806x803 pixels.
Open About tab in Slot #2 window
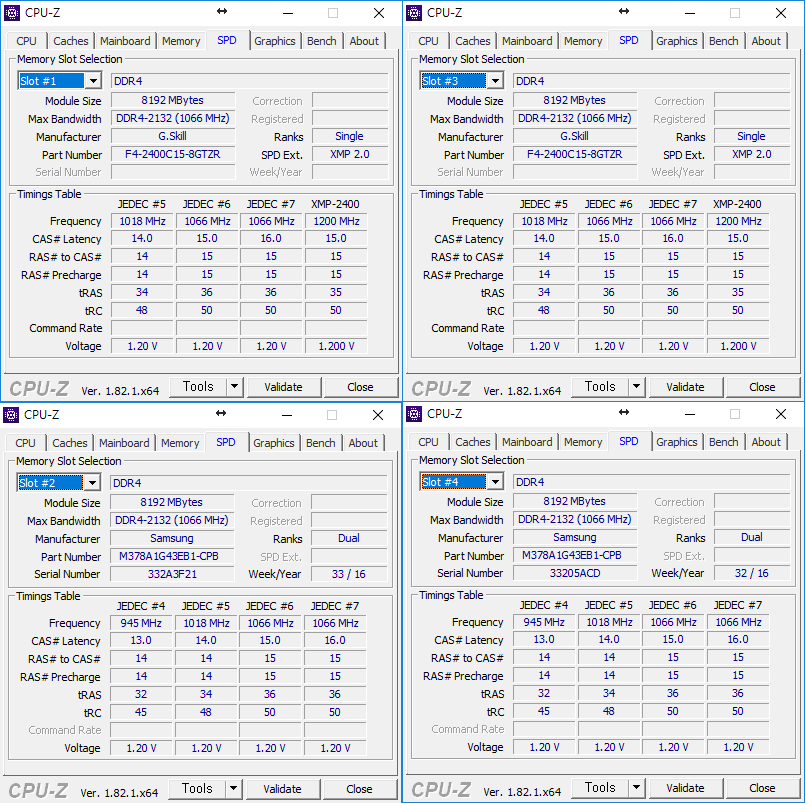coord(363,443)
